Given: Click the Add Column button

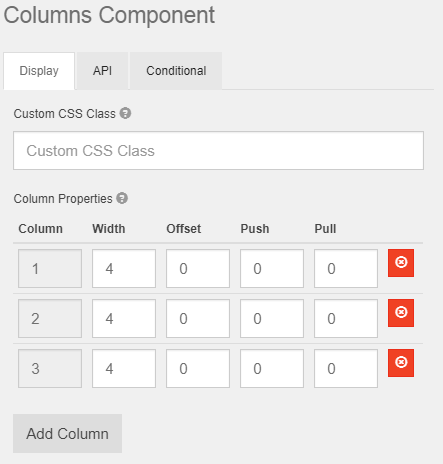Looking at the screenshot, I should click(67, 433).
